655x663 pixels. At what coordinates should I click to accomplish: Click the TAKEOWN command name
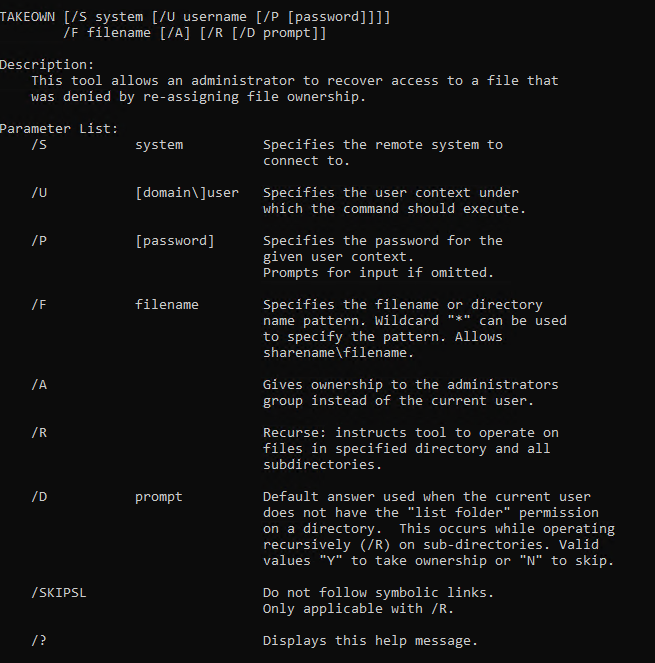[27, 17]
